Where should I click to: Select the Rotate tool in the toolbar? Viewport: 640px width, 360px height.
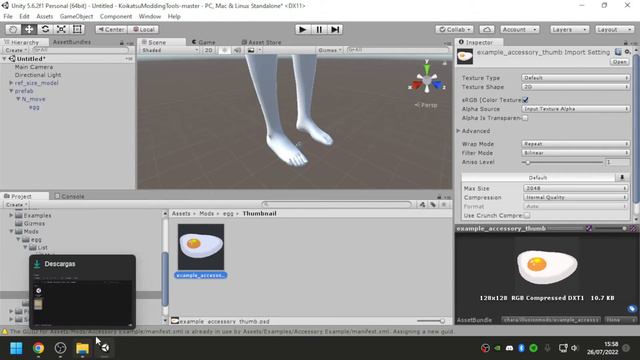(45, 29)
